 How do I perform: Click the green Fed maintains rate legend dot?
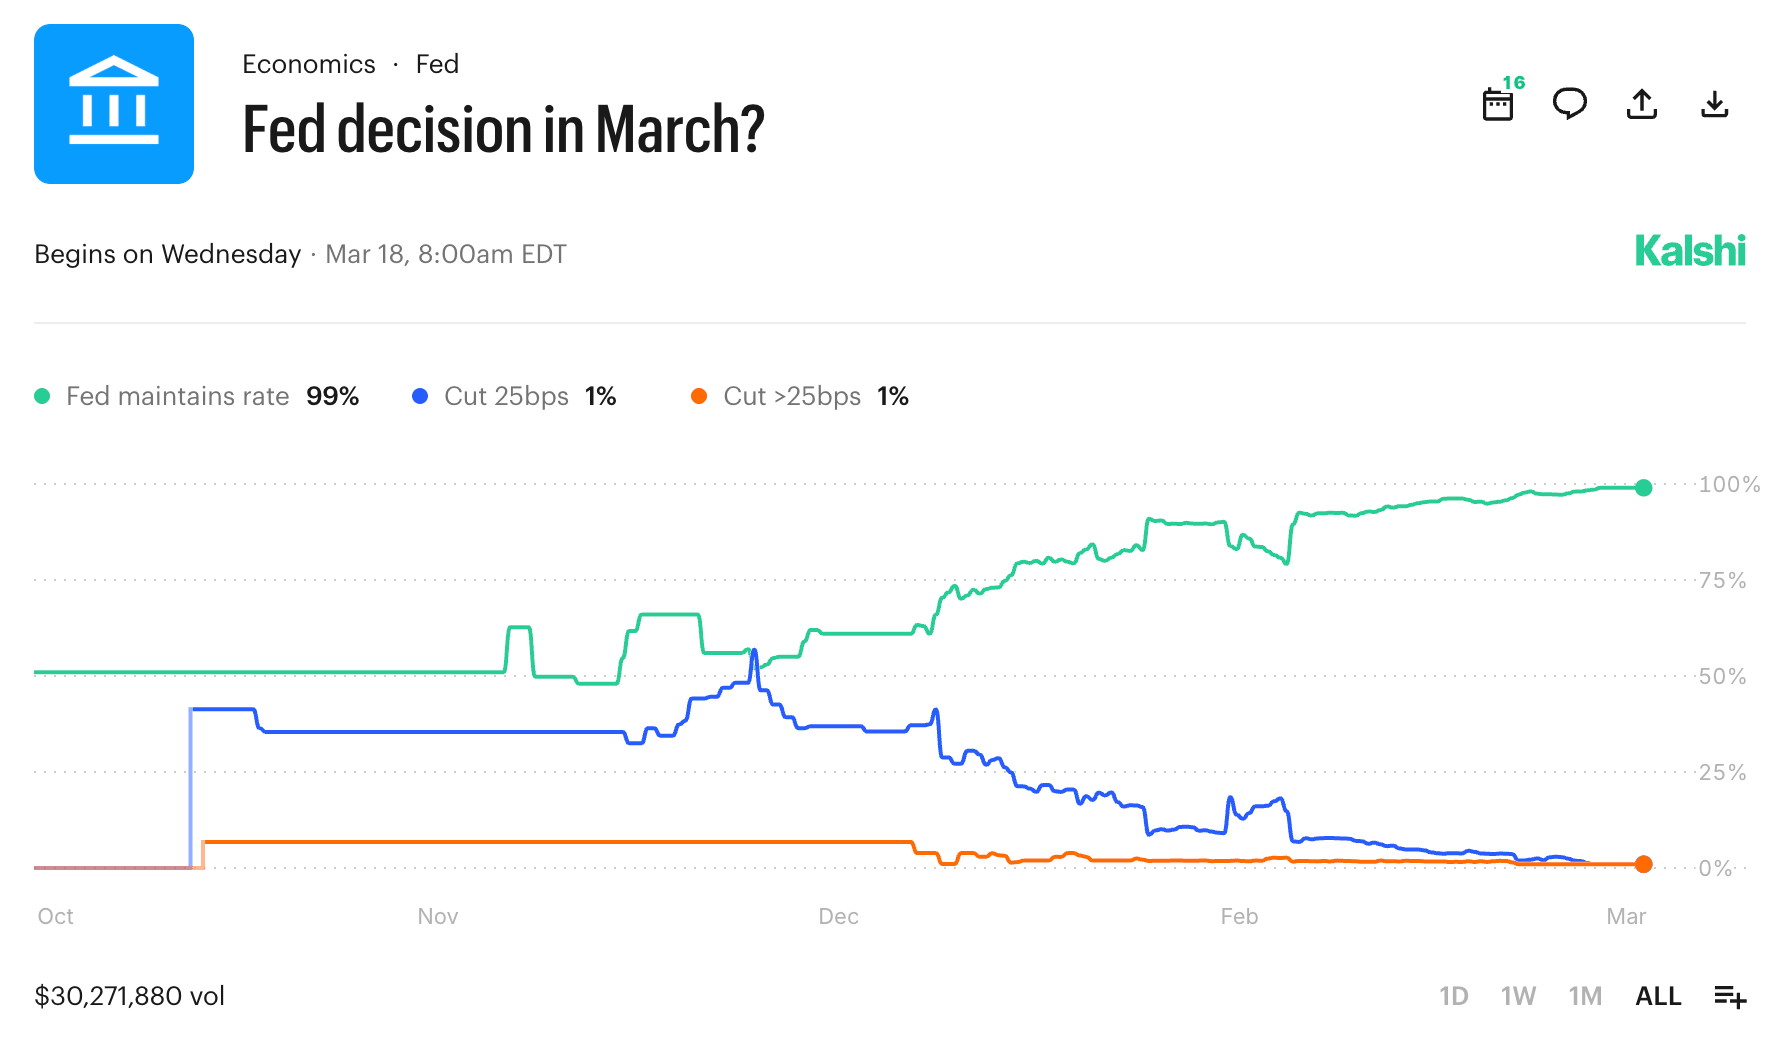(42, 396)
